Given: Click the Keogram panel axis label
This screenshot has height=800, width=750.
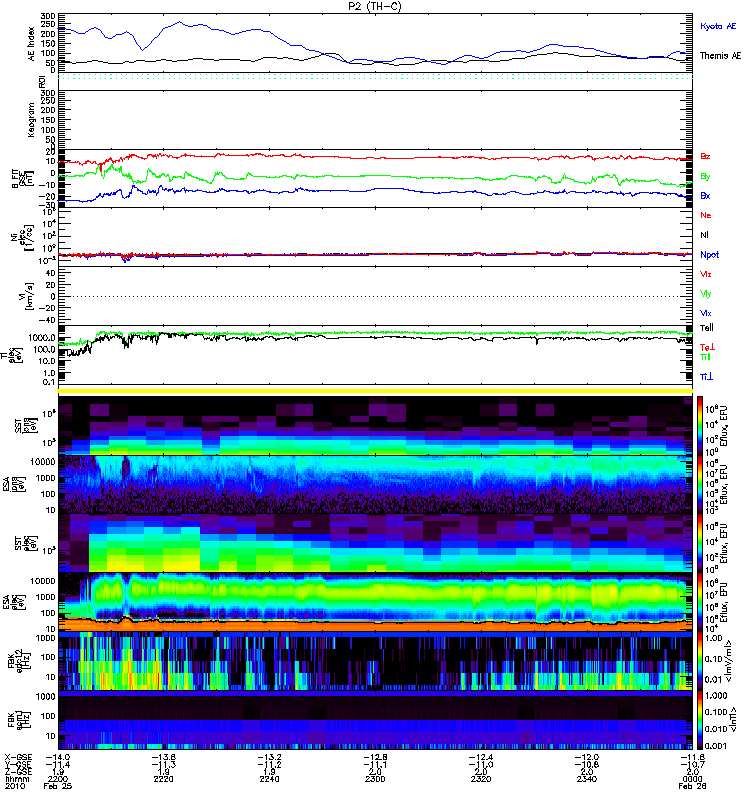Looking at the screenshot, I should (31, 120).
